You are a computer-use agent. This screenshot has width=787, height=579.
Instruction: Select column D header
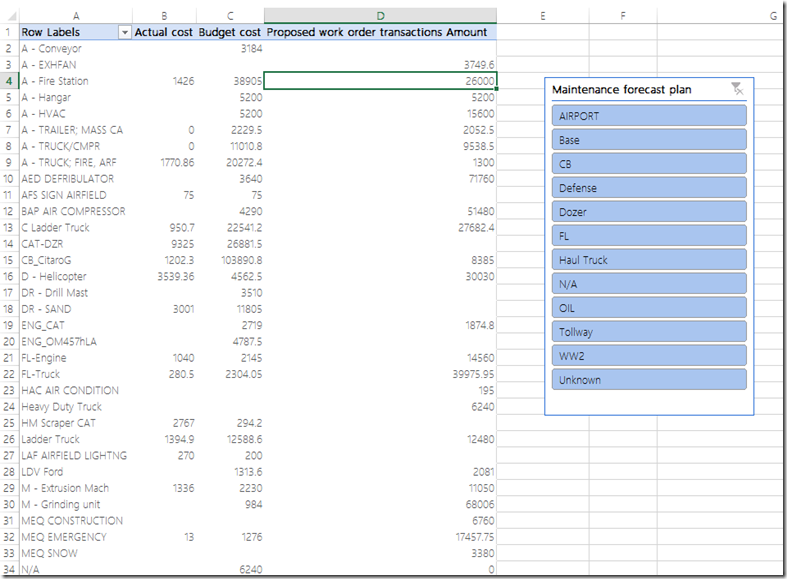click(380, 16)
